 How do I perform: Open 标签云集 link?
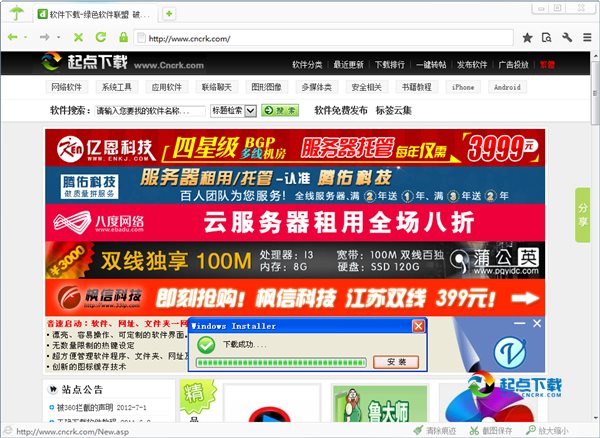pyautogui.click(x=393, y=111)
